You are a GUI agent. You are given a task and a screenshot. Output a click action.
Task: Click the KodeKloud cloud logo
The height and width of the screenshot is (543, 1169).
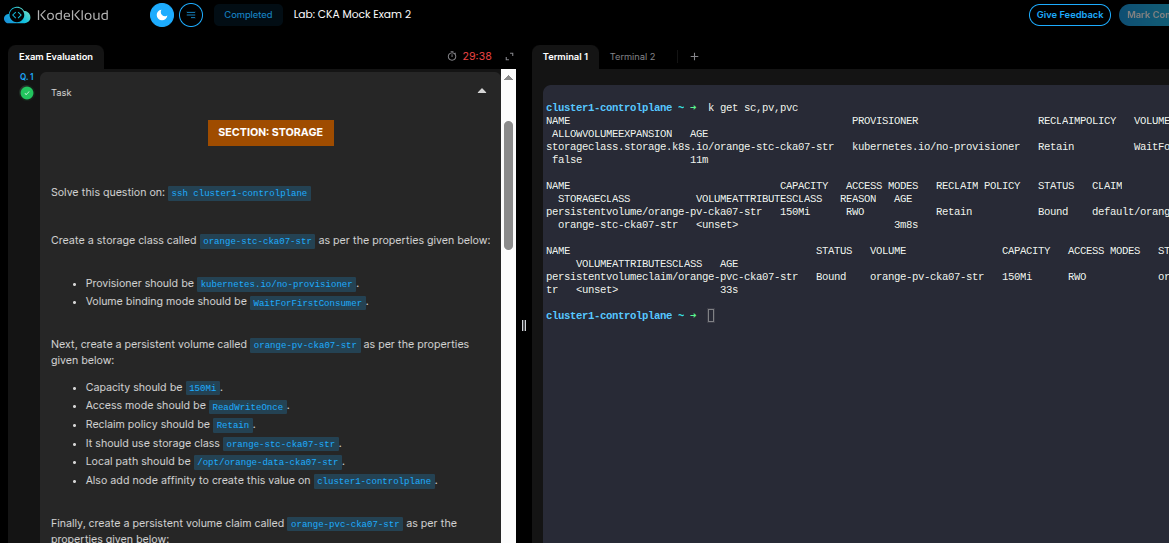point(17,15)
